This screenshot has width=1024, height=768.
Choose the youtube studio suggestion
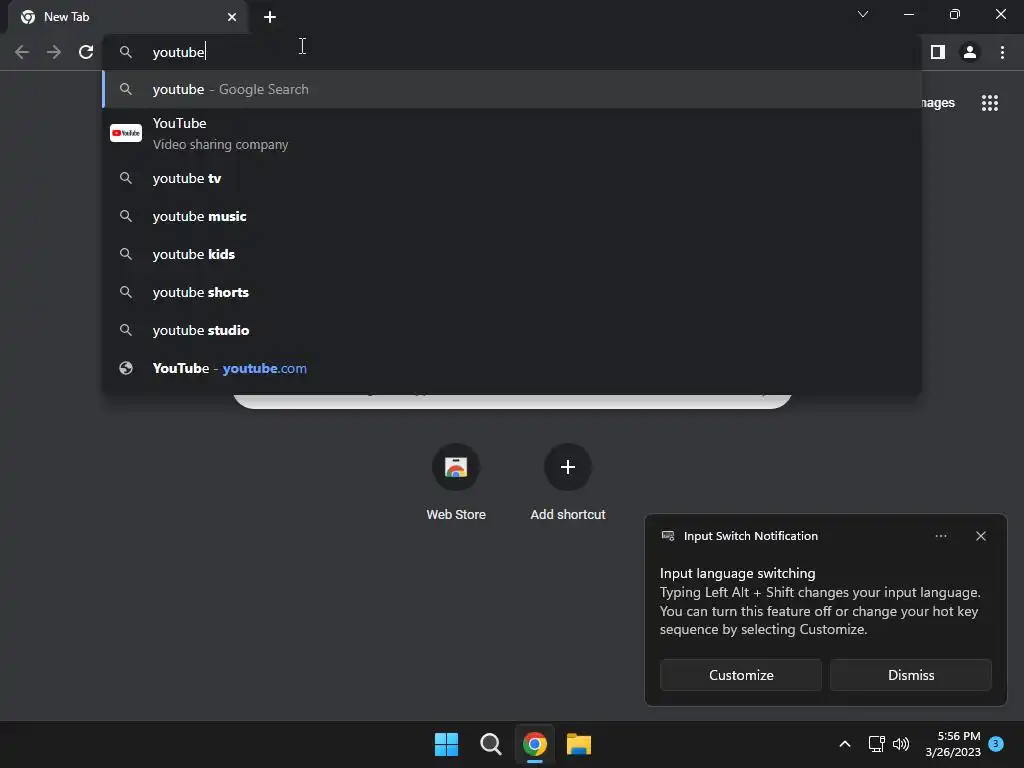[x=512, y=330]
